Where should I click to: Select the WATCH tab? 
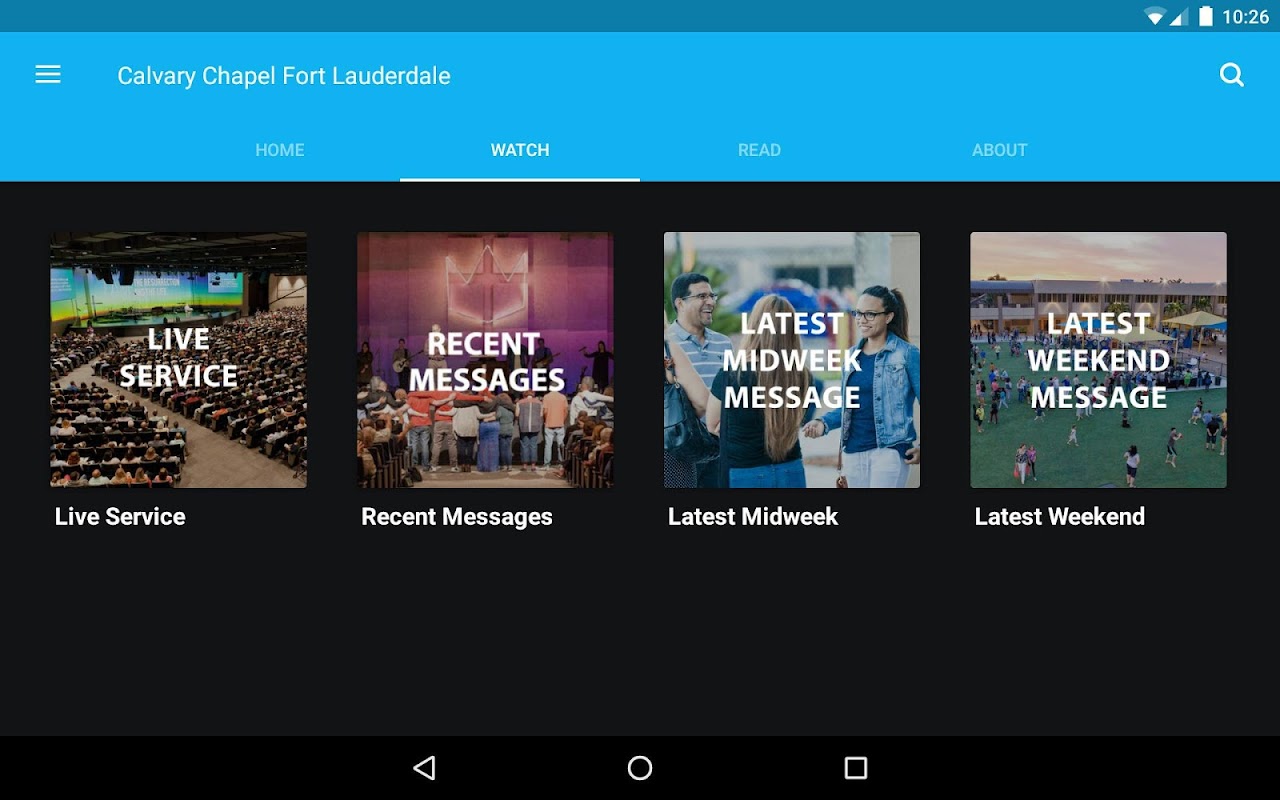coord(520,150)
